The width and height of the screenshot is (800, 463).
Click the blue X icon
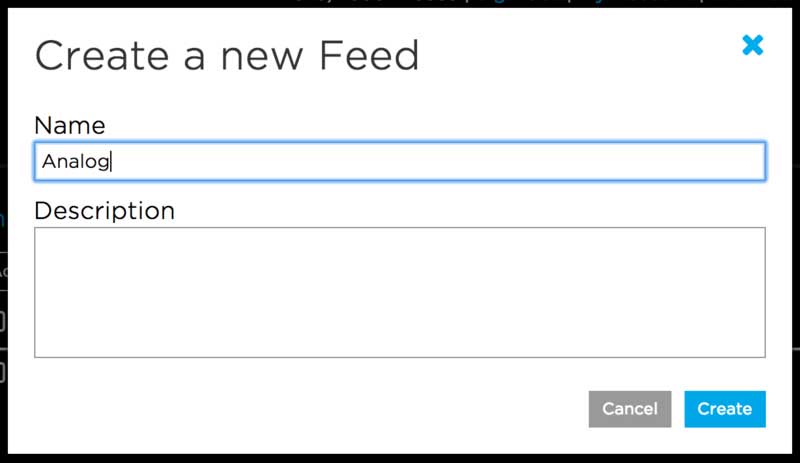752,45
